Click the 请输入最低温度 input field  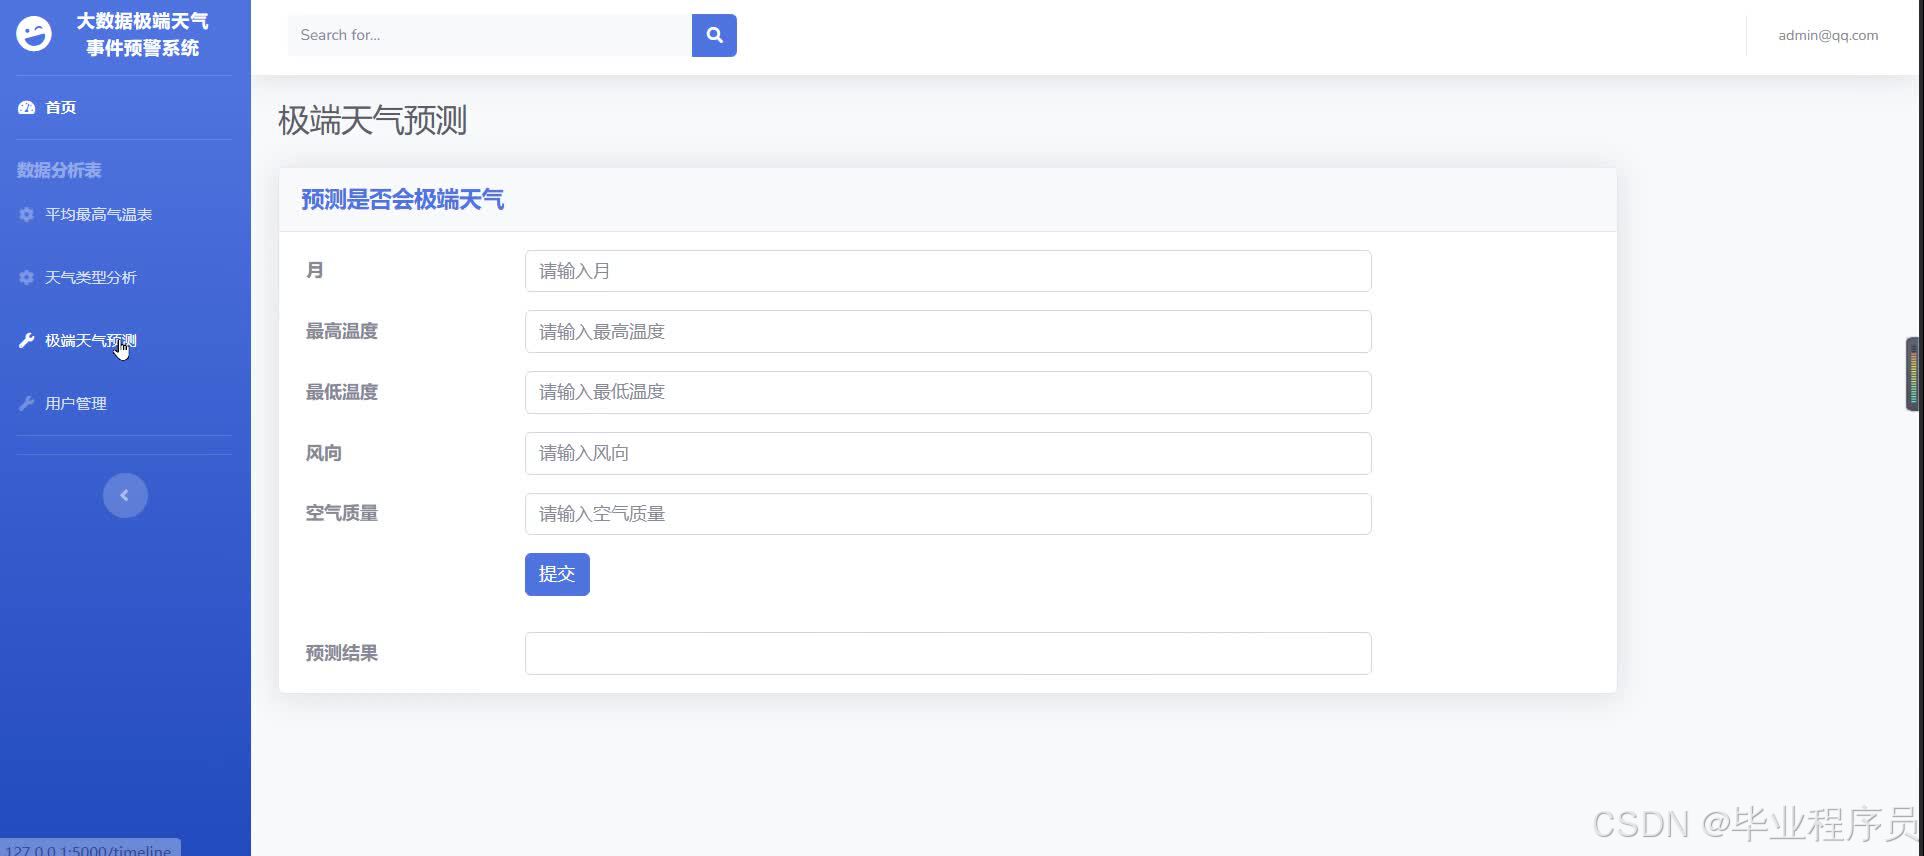[x=948, y=392]
